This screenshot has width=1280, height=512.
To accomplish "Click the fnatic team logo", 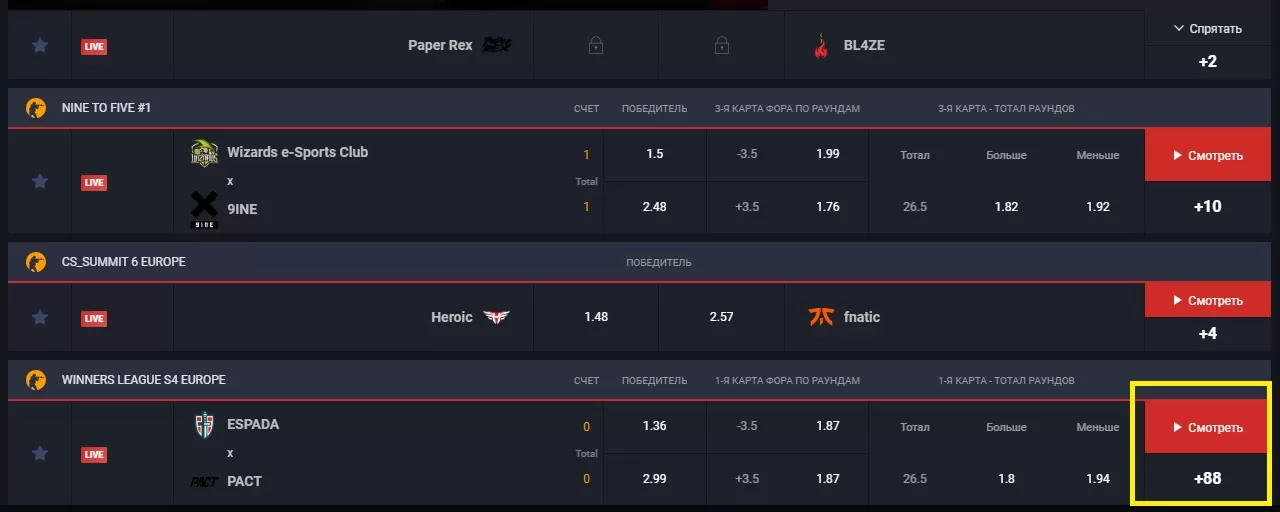I will click(x=820, y=317).
